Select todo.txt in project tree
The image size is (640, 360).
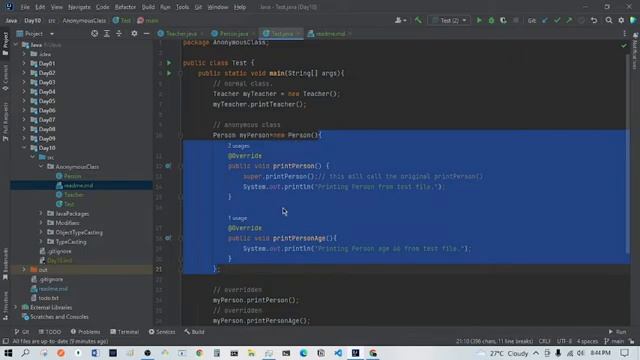(x=48, y=298)
